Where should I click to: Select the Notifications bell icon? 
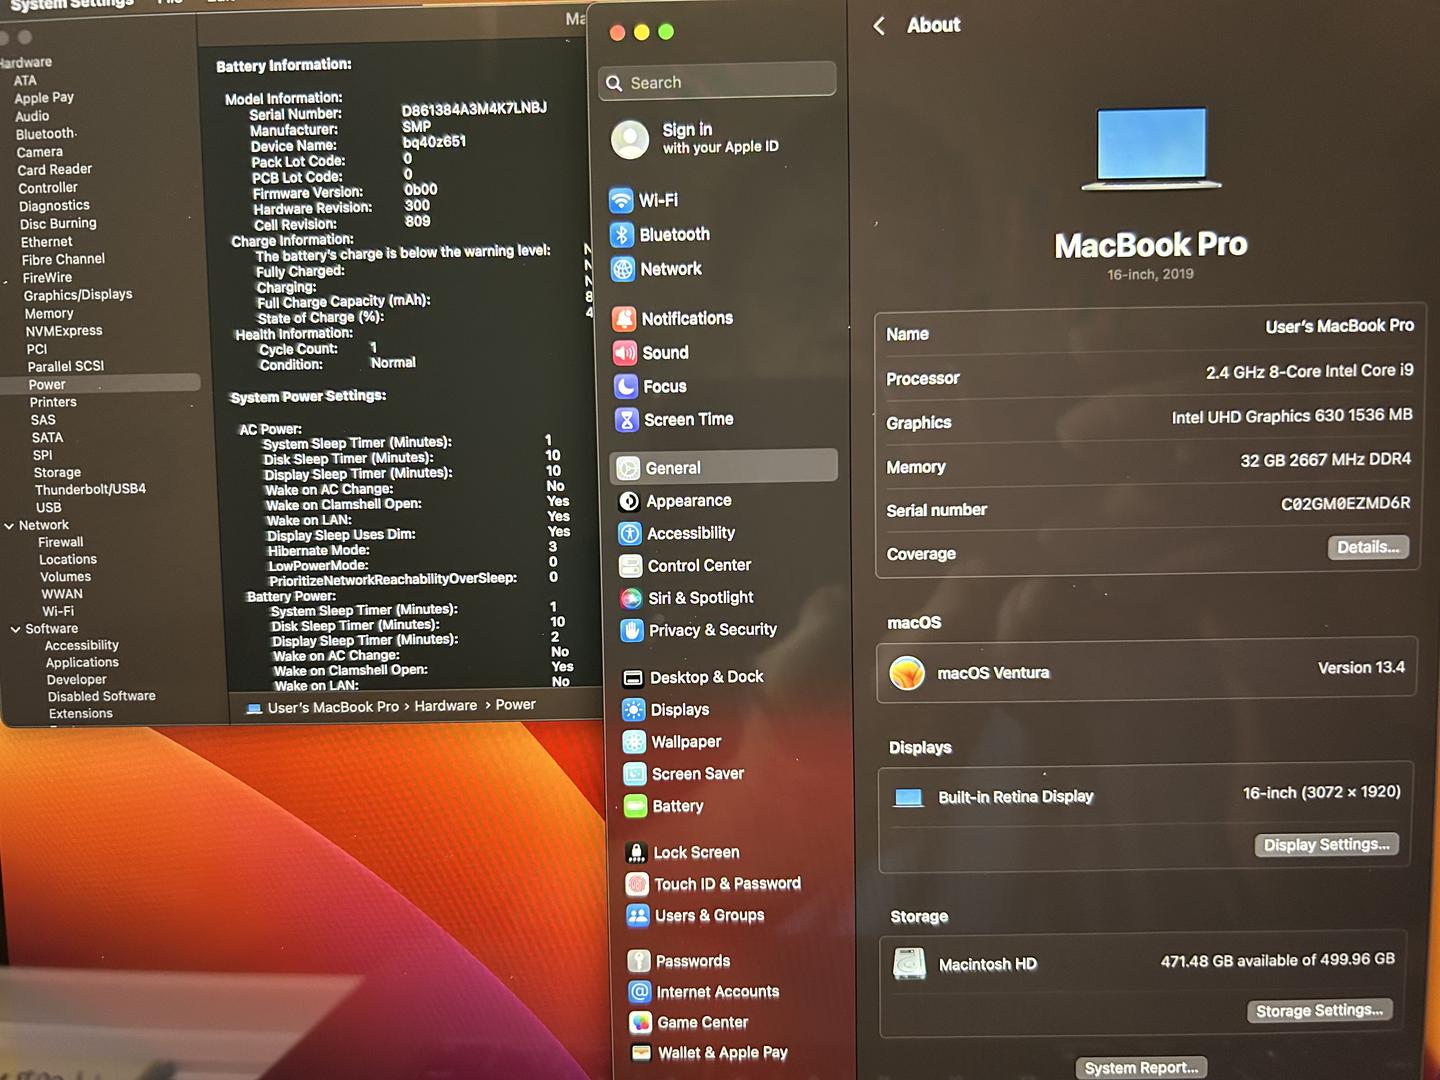624,319
